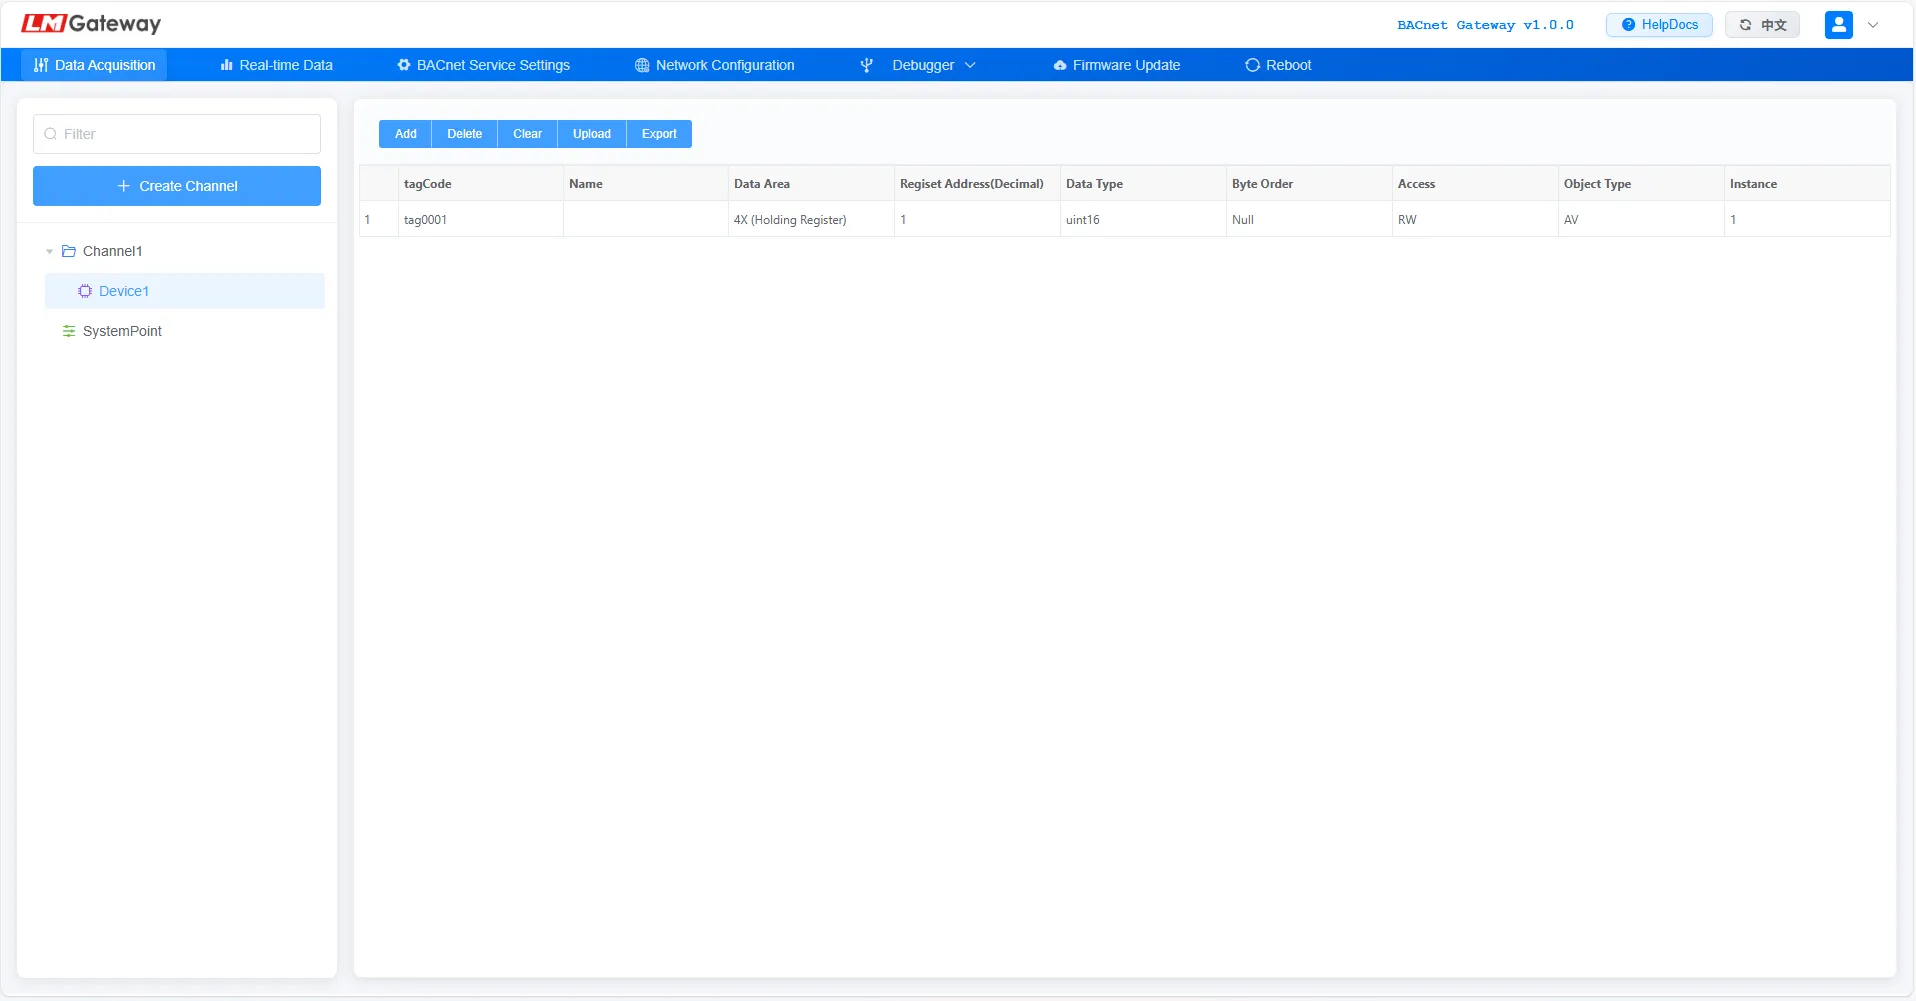
Task: Click the Create Channel button
Action: pos(177,185)
